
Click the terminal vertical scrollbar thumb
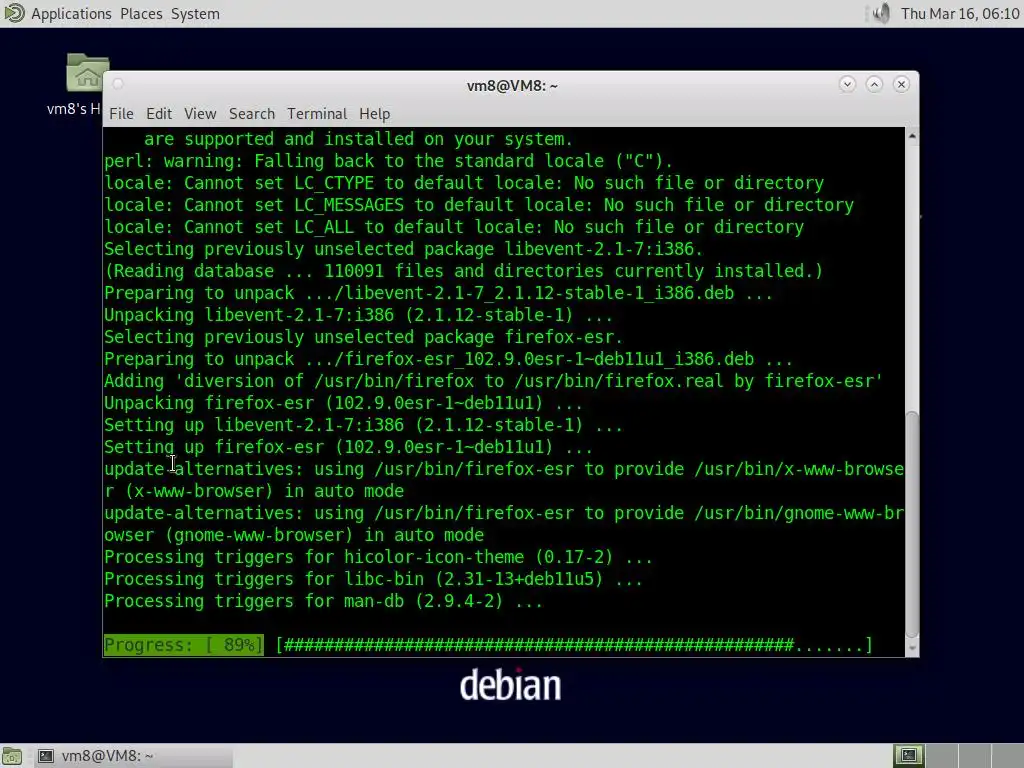912,524
